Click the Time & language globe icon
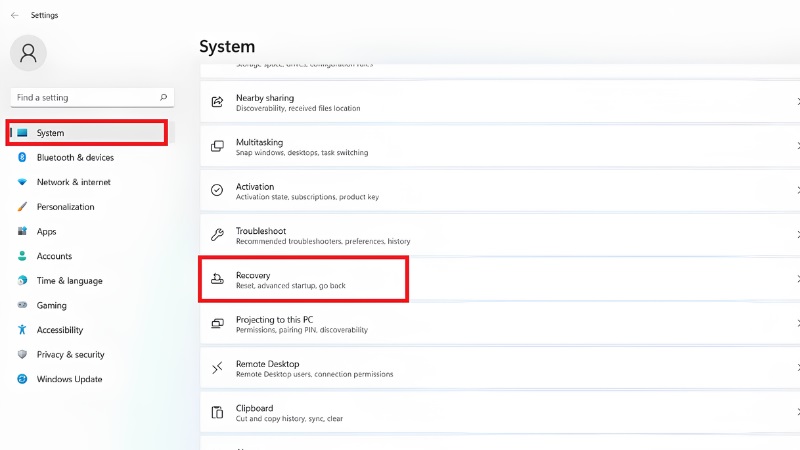The image size is (800, 450). coord(22,280)
